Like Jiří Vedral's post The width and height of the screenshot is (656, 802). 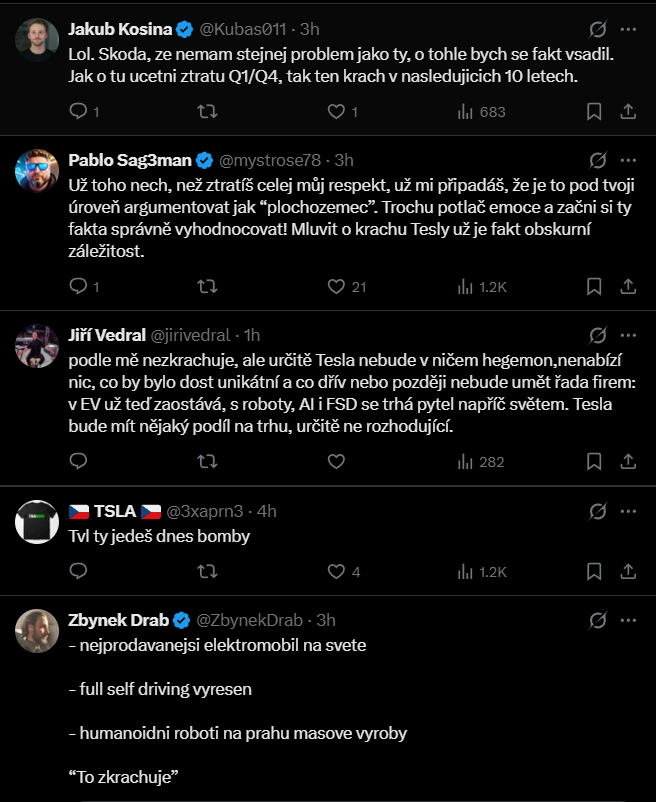point(337,461)
